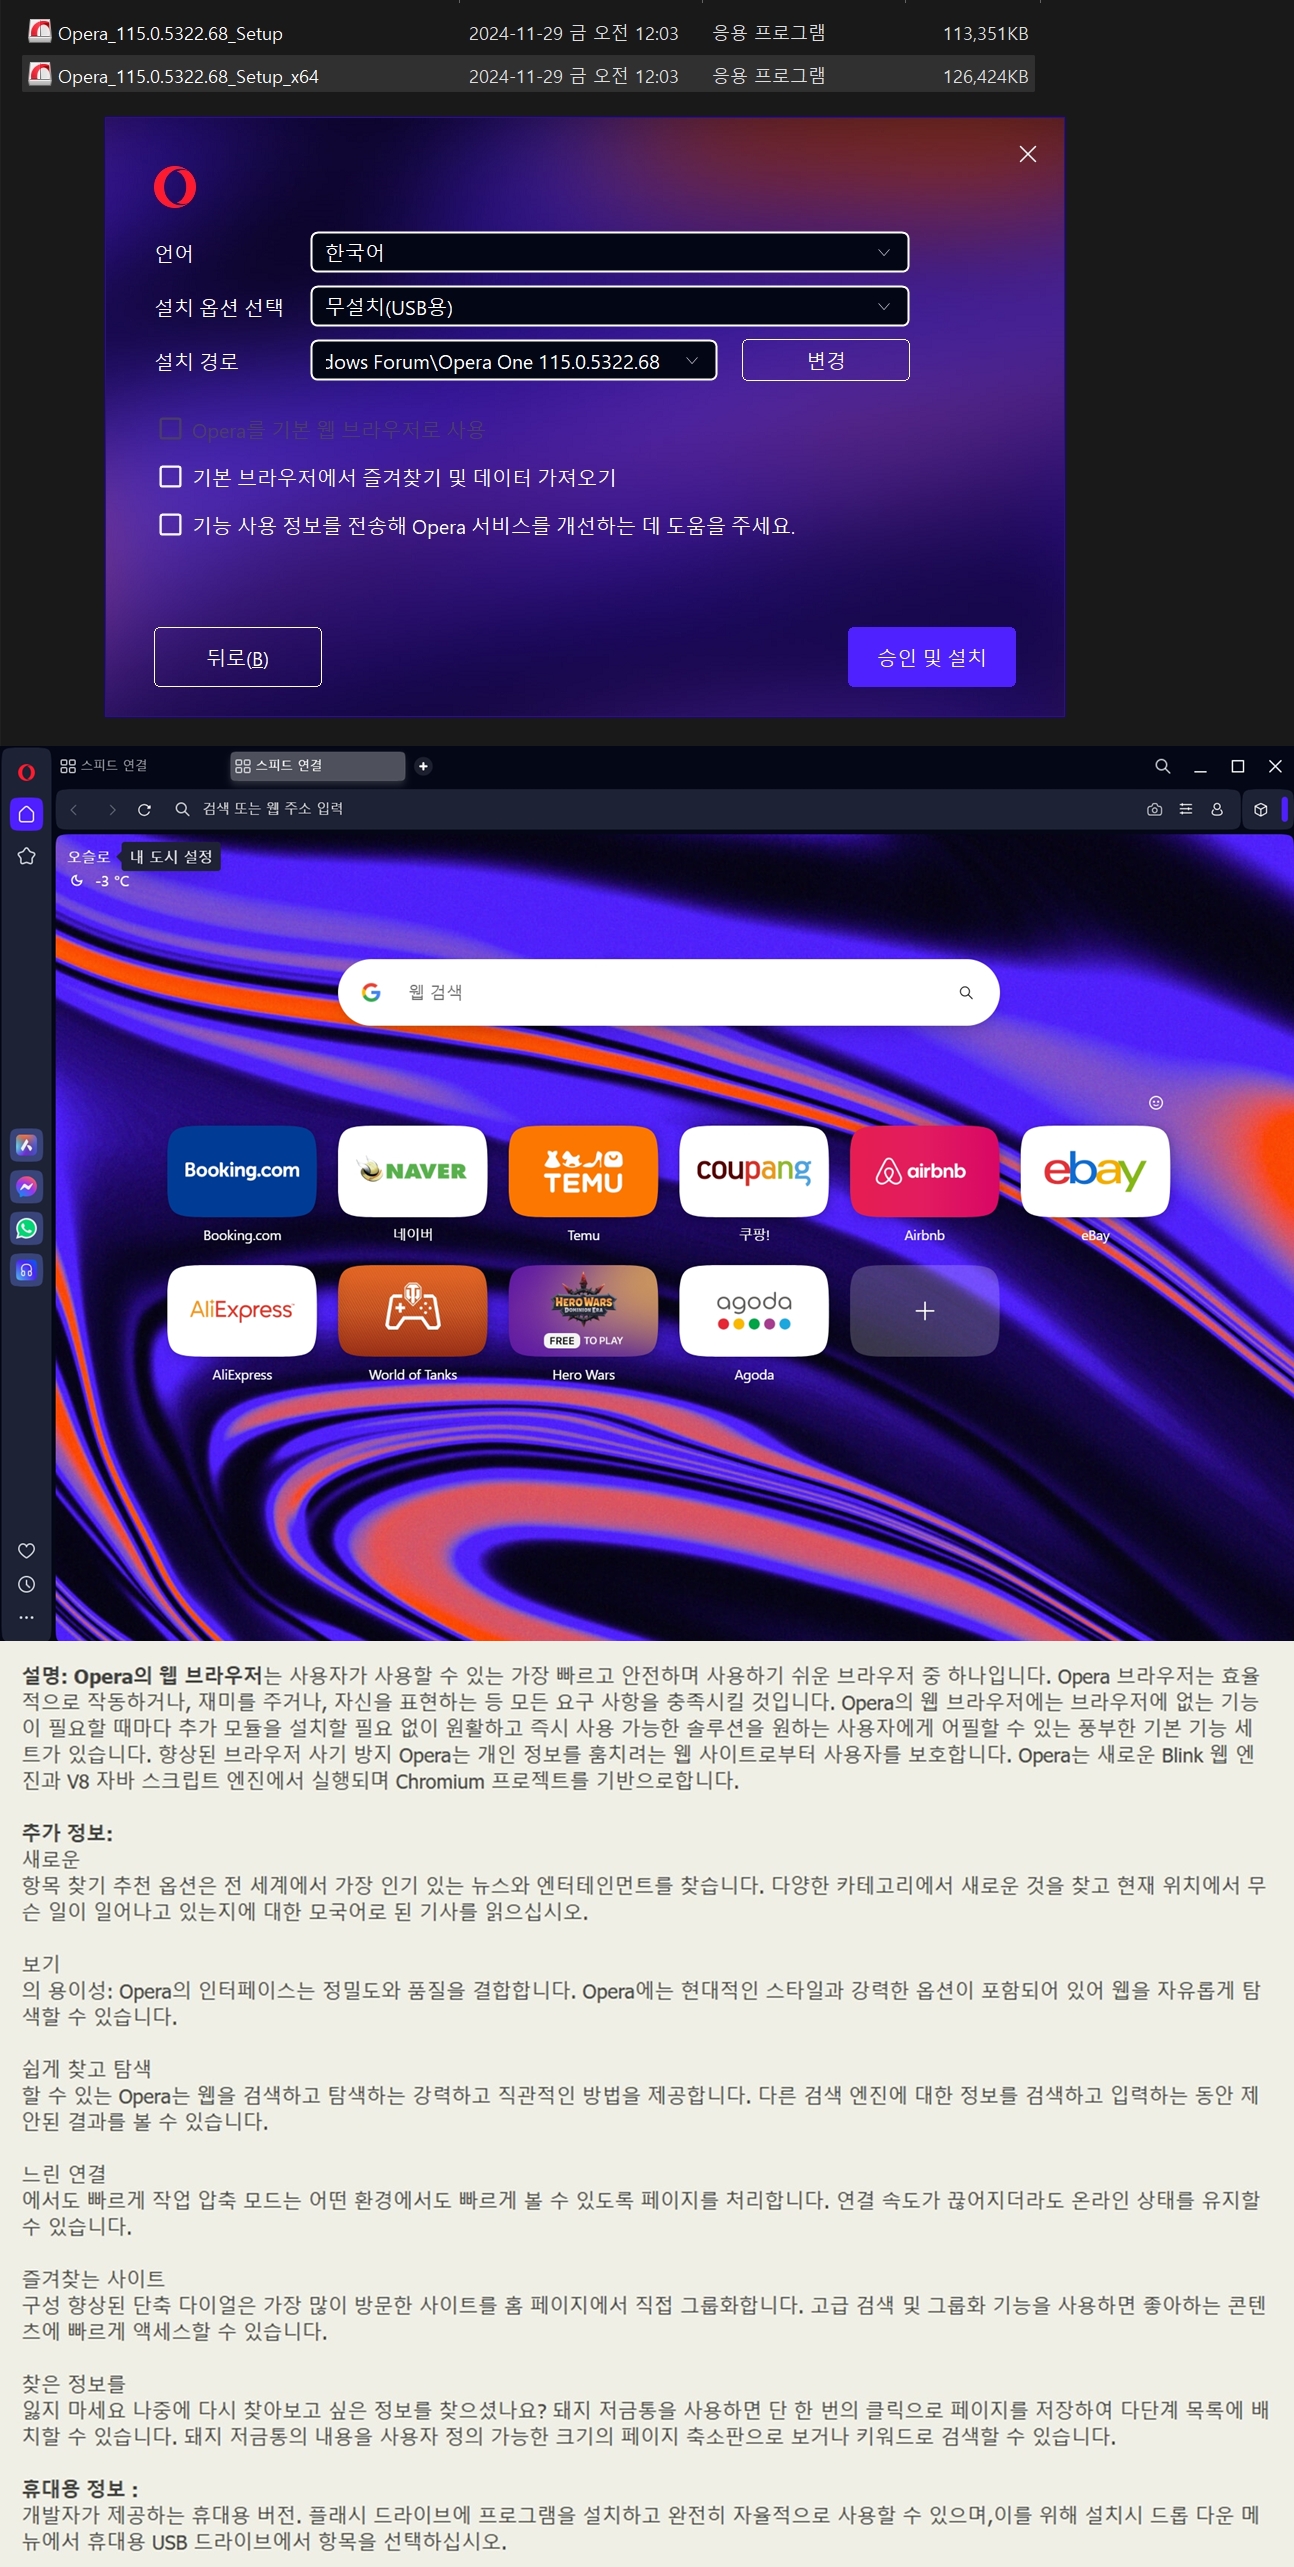Open the 언어 language dropdown
Screen dimensions: 1294x2567
[x=609, y=252]
